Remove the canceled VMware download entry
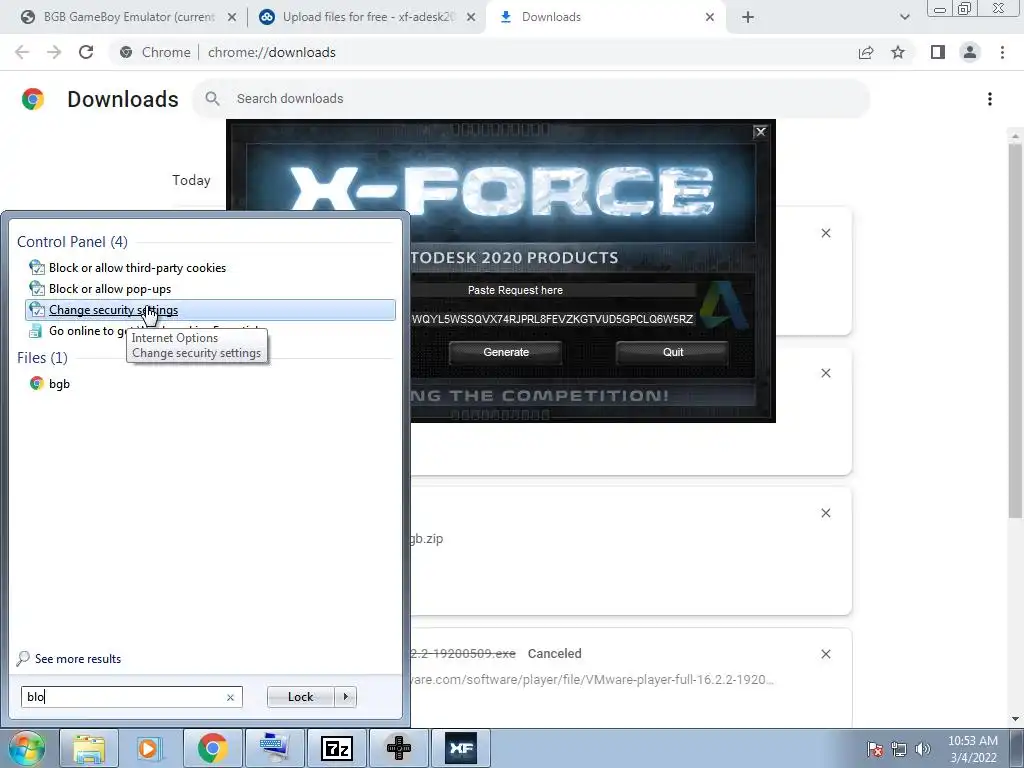Screen dimensions: 1024x768 tap(825, 654)
